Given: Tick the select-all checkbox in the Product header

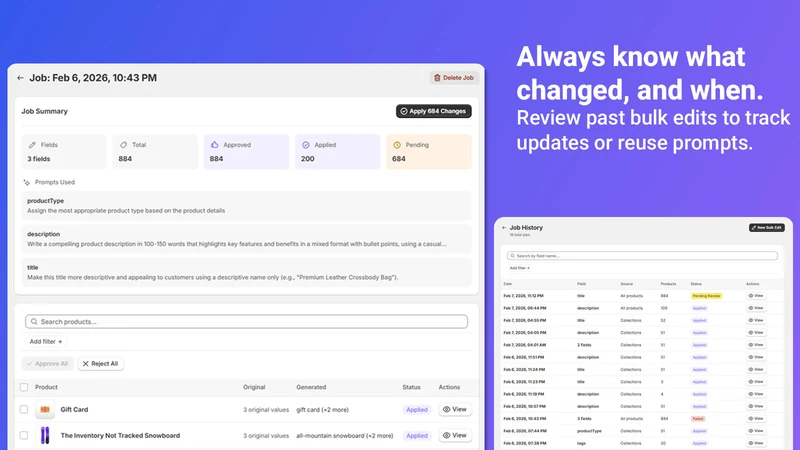Looking at the screenshot, I should click(x=24, y=387).
